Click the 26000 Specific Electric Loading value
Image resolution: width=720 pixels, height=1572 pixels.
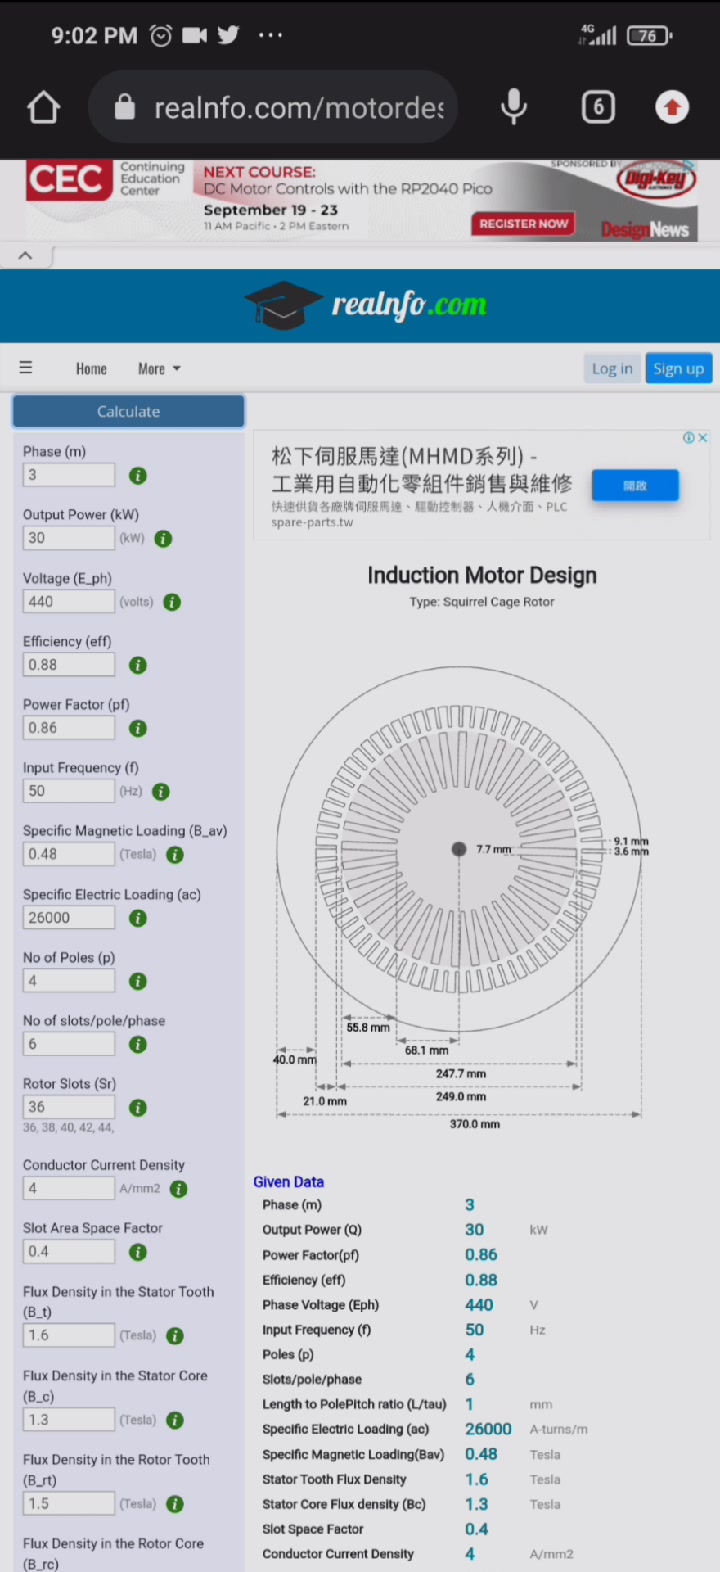point(488,1429)
